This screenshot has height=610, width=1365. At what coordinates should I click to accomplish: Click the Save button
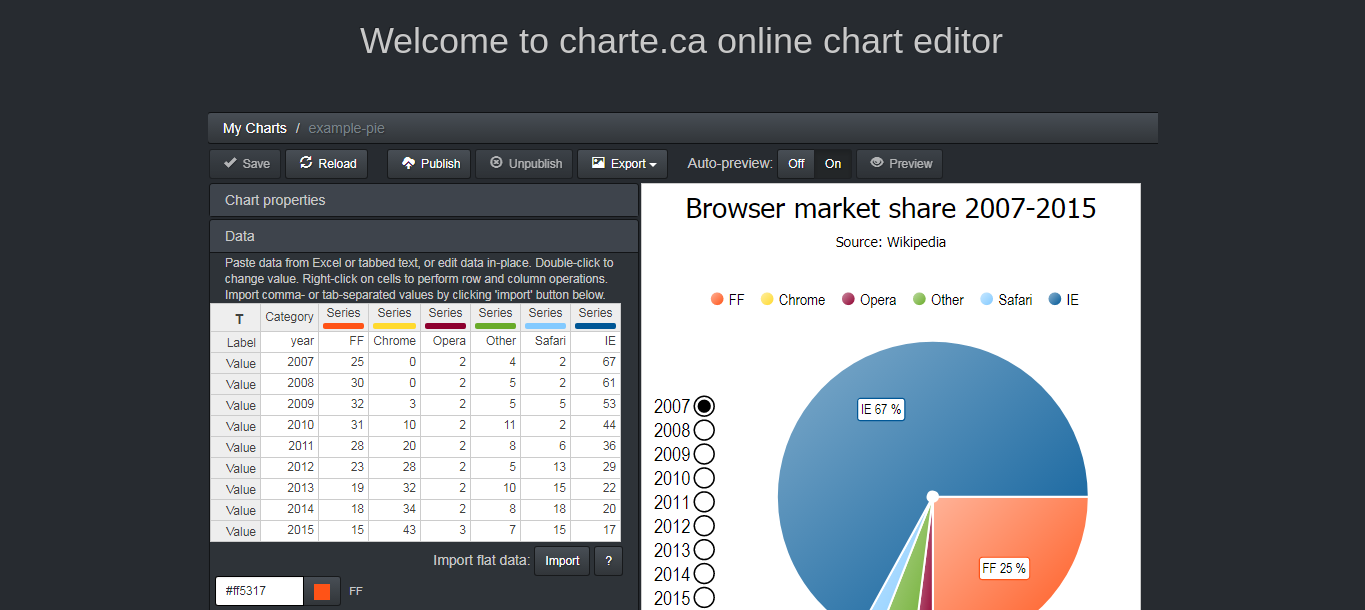coord(246,164)
